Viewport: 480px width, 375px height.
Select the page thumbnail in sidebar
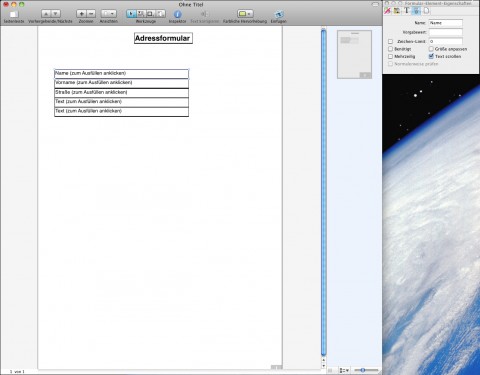tap(354, 54)
